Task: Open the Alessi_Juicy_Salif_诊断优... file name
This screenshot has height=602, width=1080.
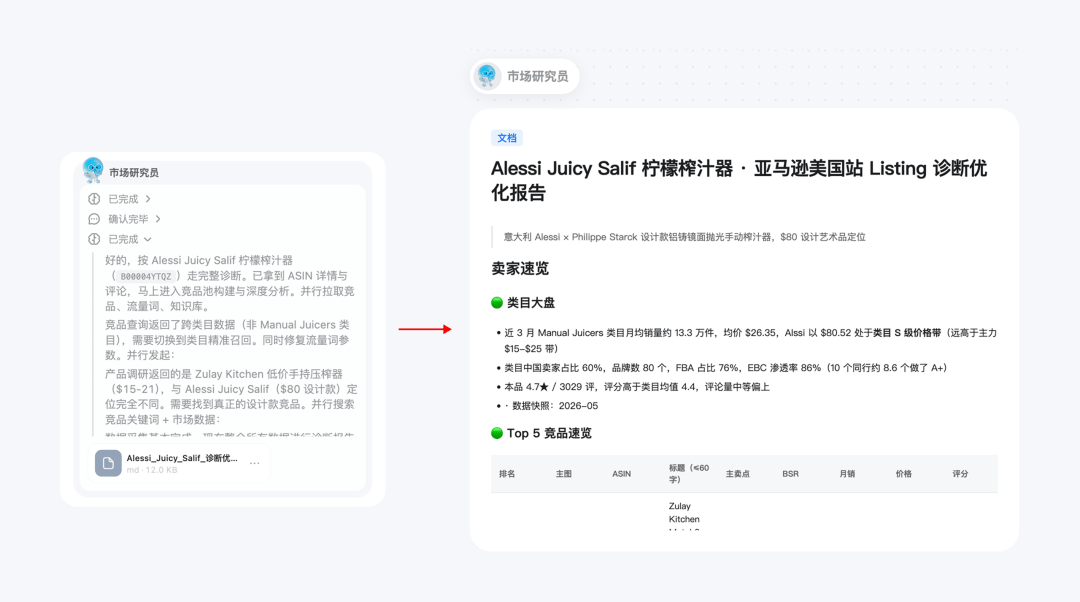Action: [x=182, y=458]
